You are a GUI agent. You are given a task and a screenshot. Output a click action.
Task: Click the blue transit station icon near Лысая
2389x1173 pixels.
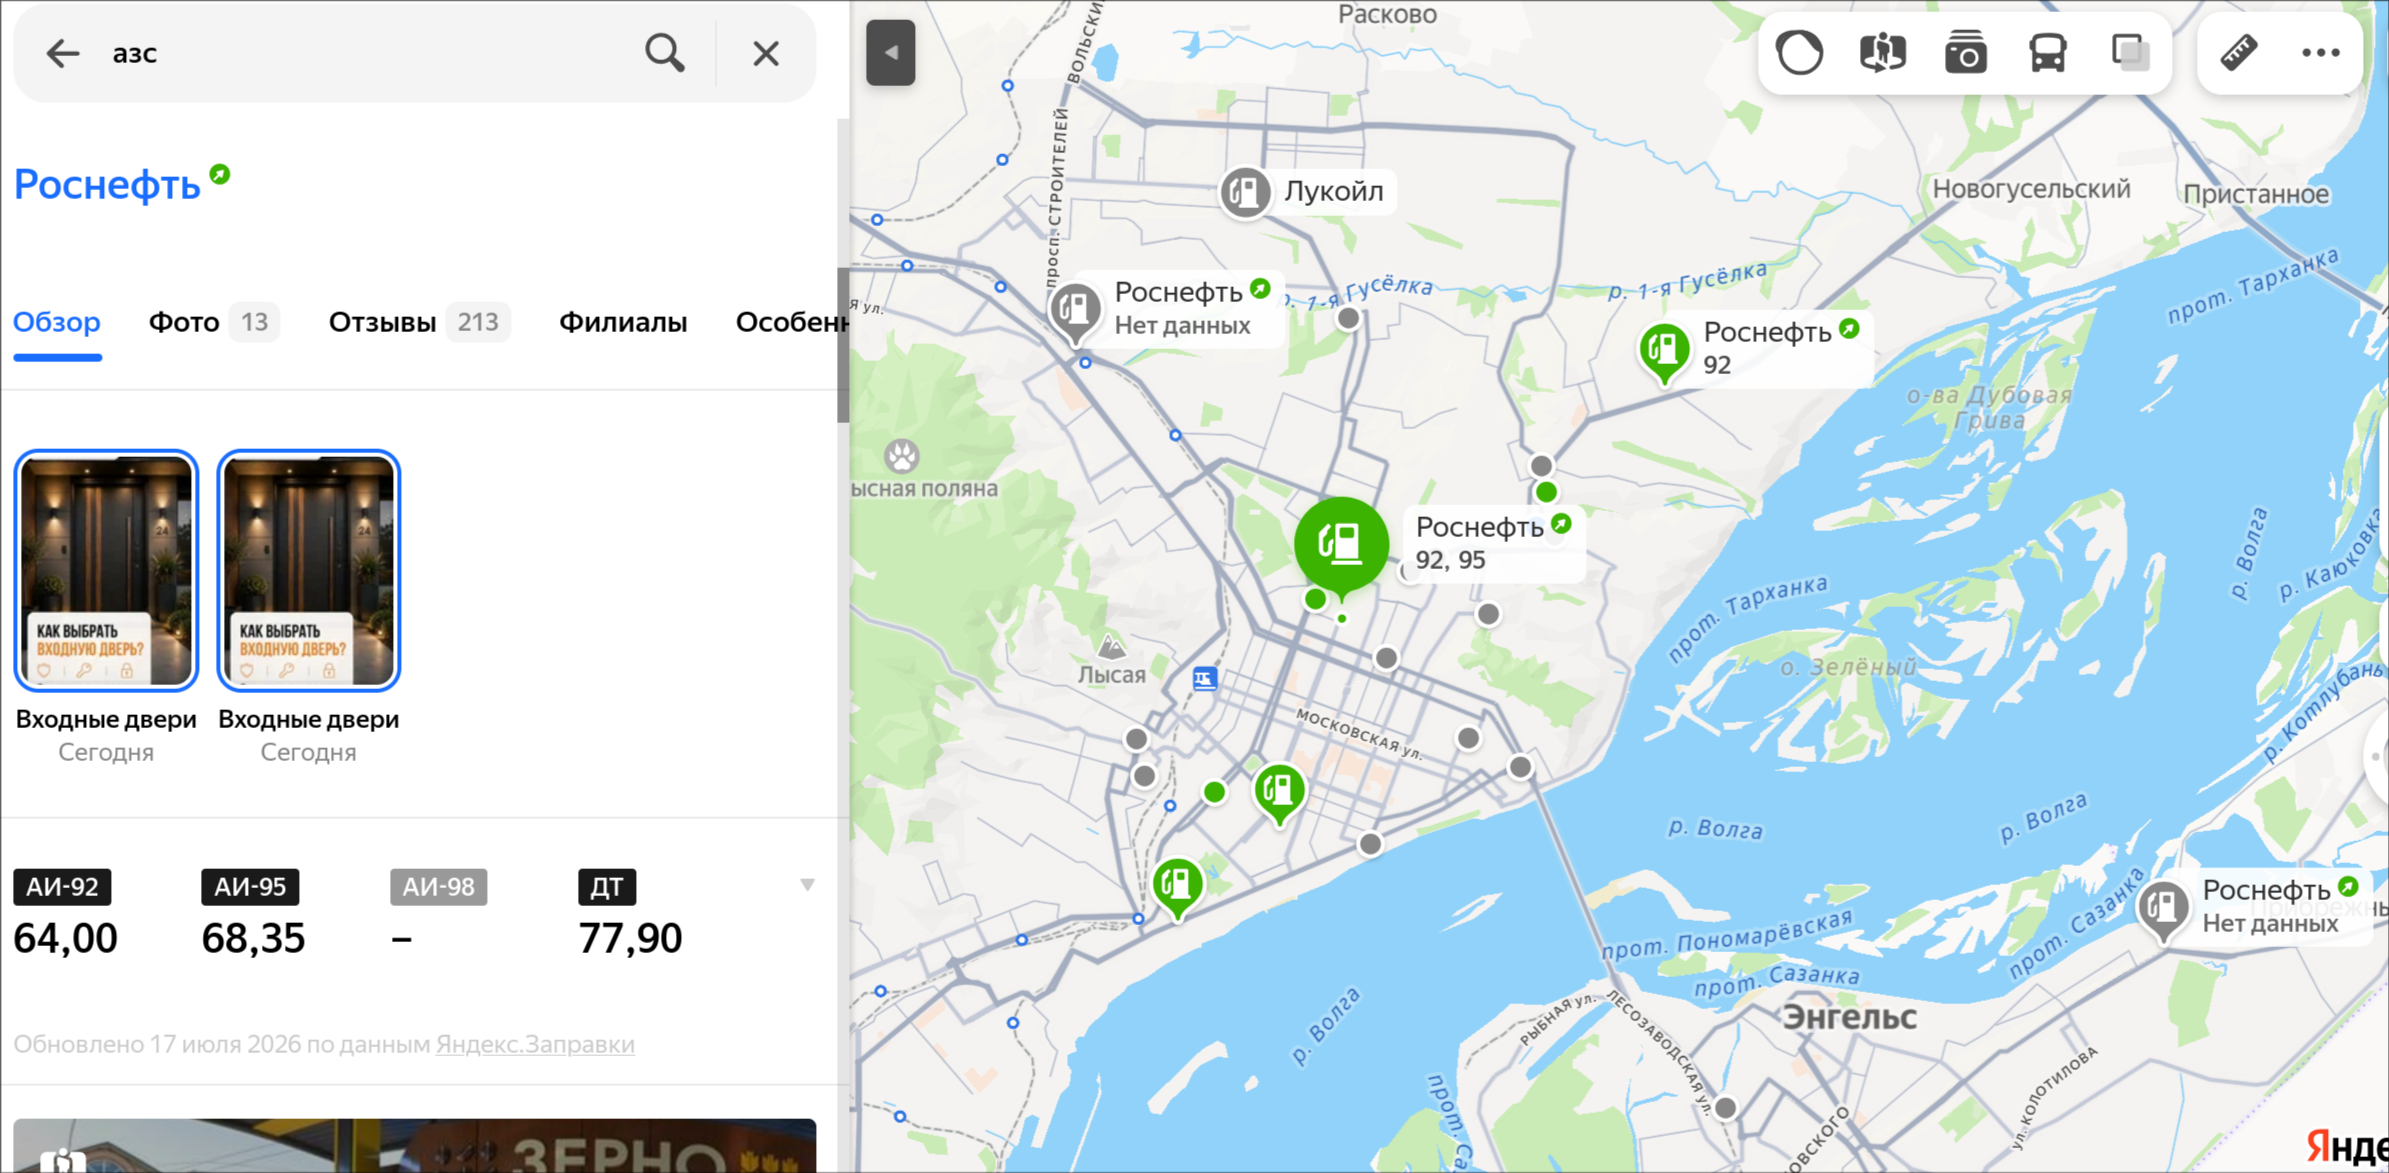coord(1205,679)
